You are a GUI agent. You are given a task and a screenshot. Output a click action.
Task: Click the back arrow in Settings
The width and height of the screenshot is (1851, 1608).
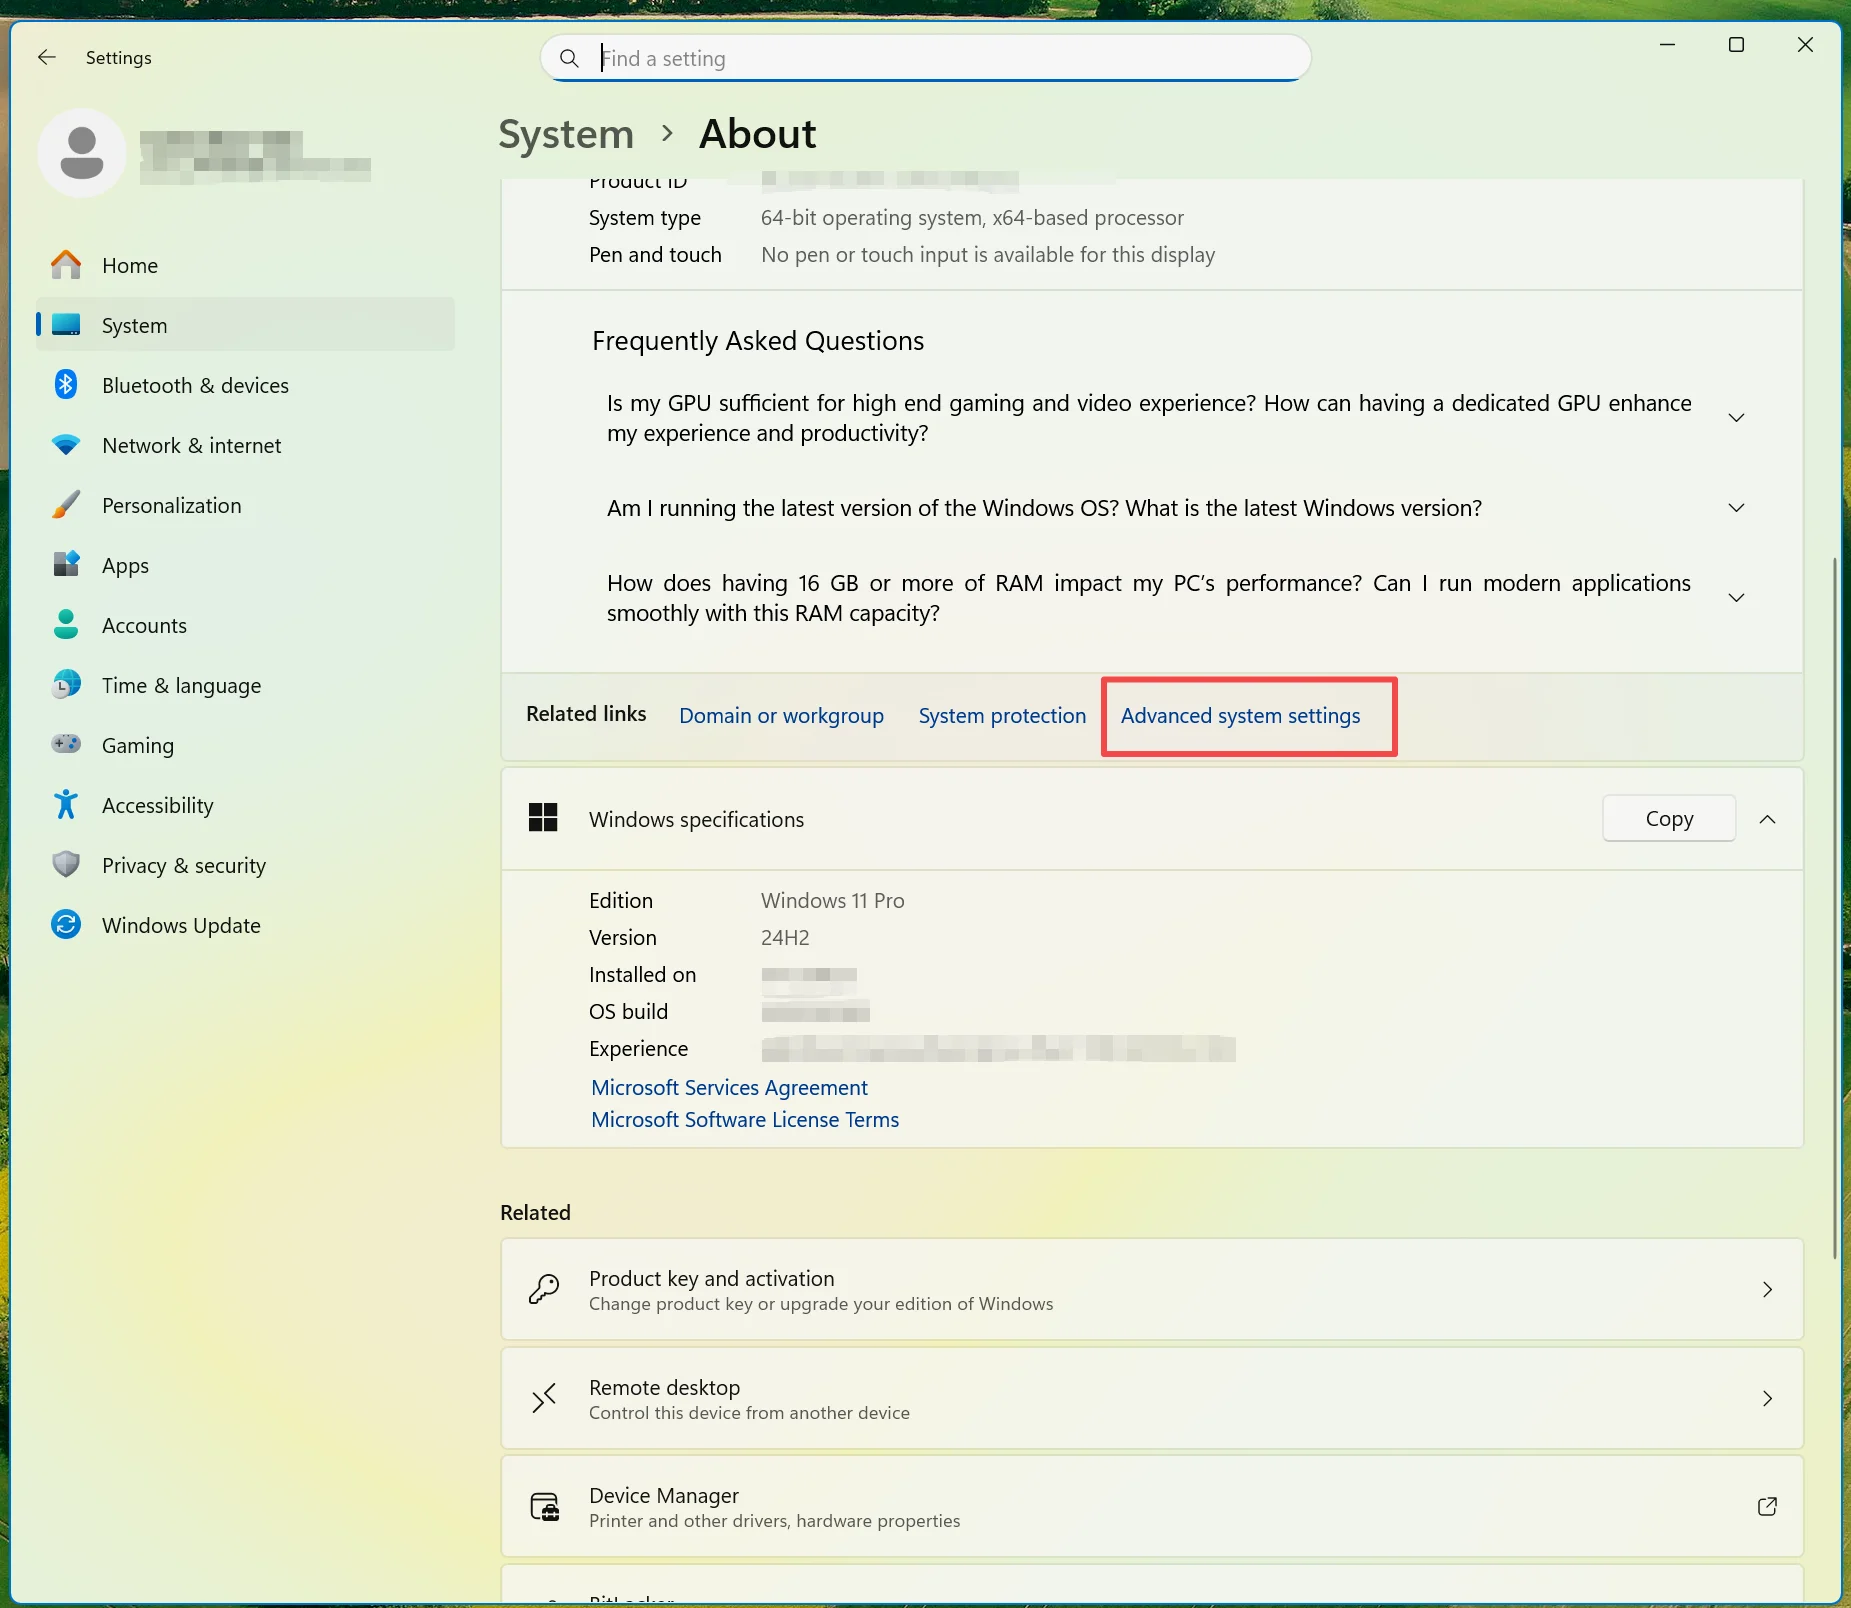[x=46, y=58]
